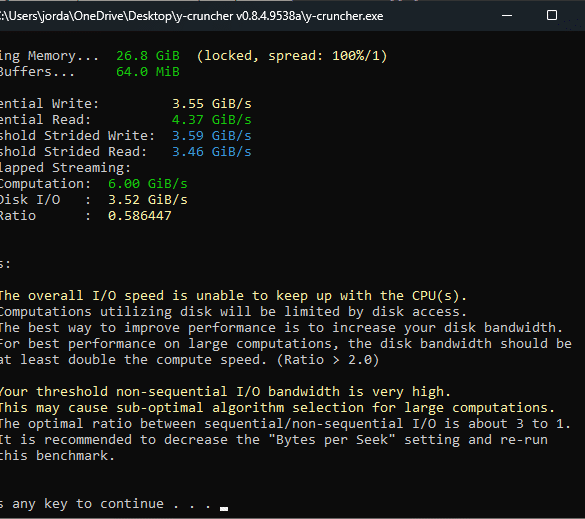
Task: Click the "(Ratio > 2.0)" text
Action: pos(328,360)
